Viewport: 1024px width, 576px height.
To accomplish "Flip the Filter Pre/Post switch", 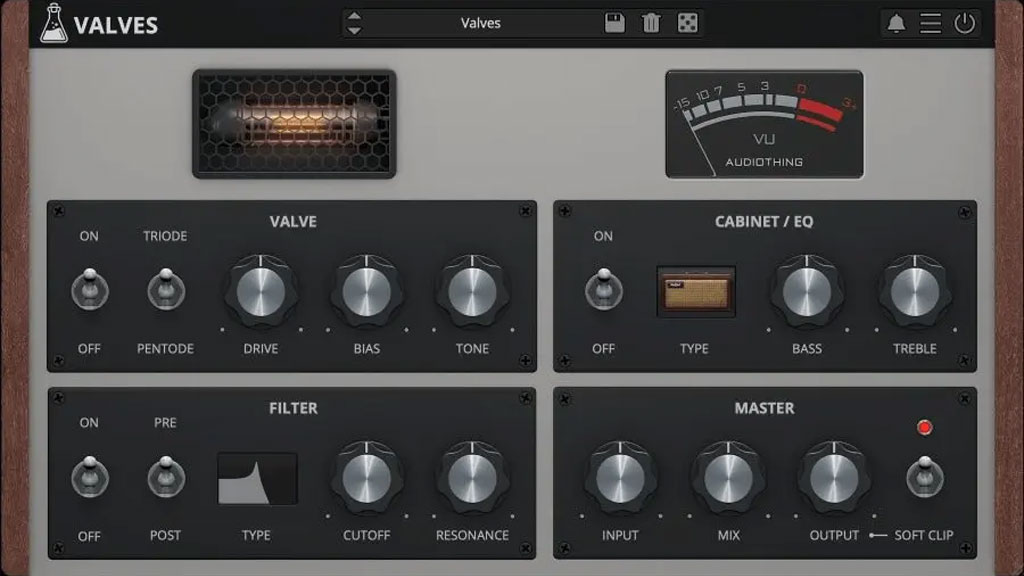I will coord(166,477).
